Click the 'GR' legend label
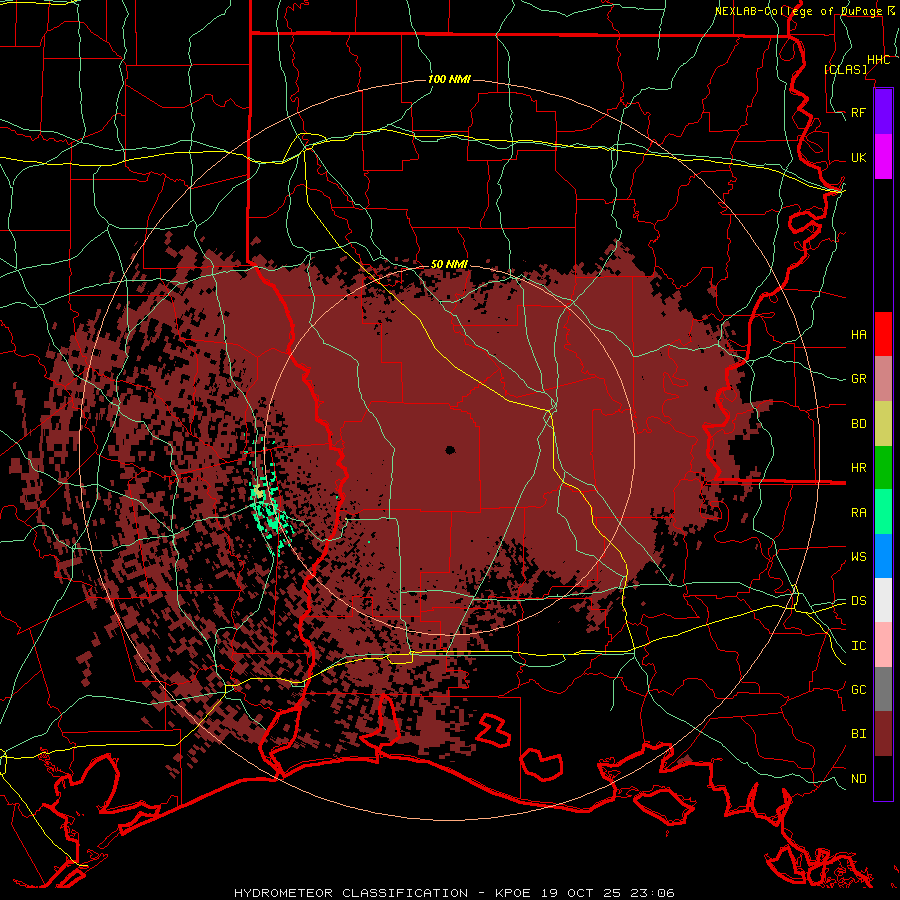900x900 pixels. [858, 379]
